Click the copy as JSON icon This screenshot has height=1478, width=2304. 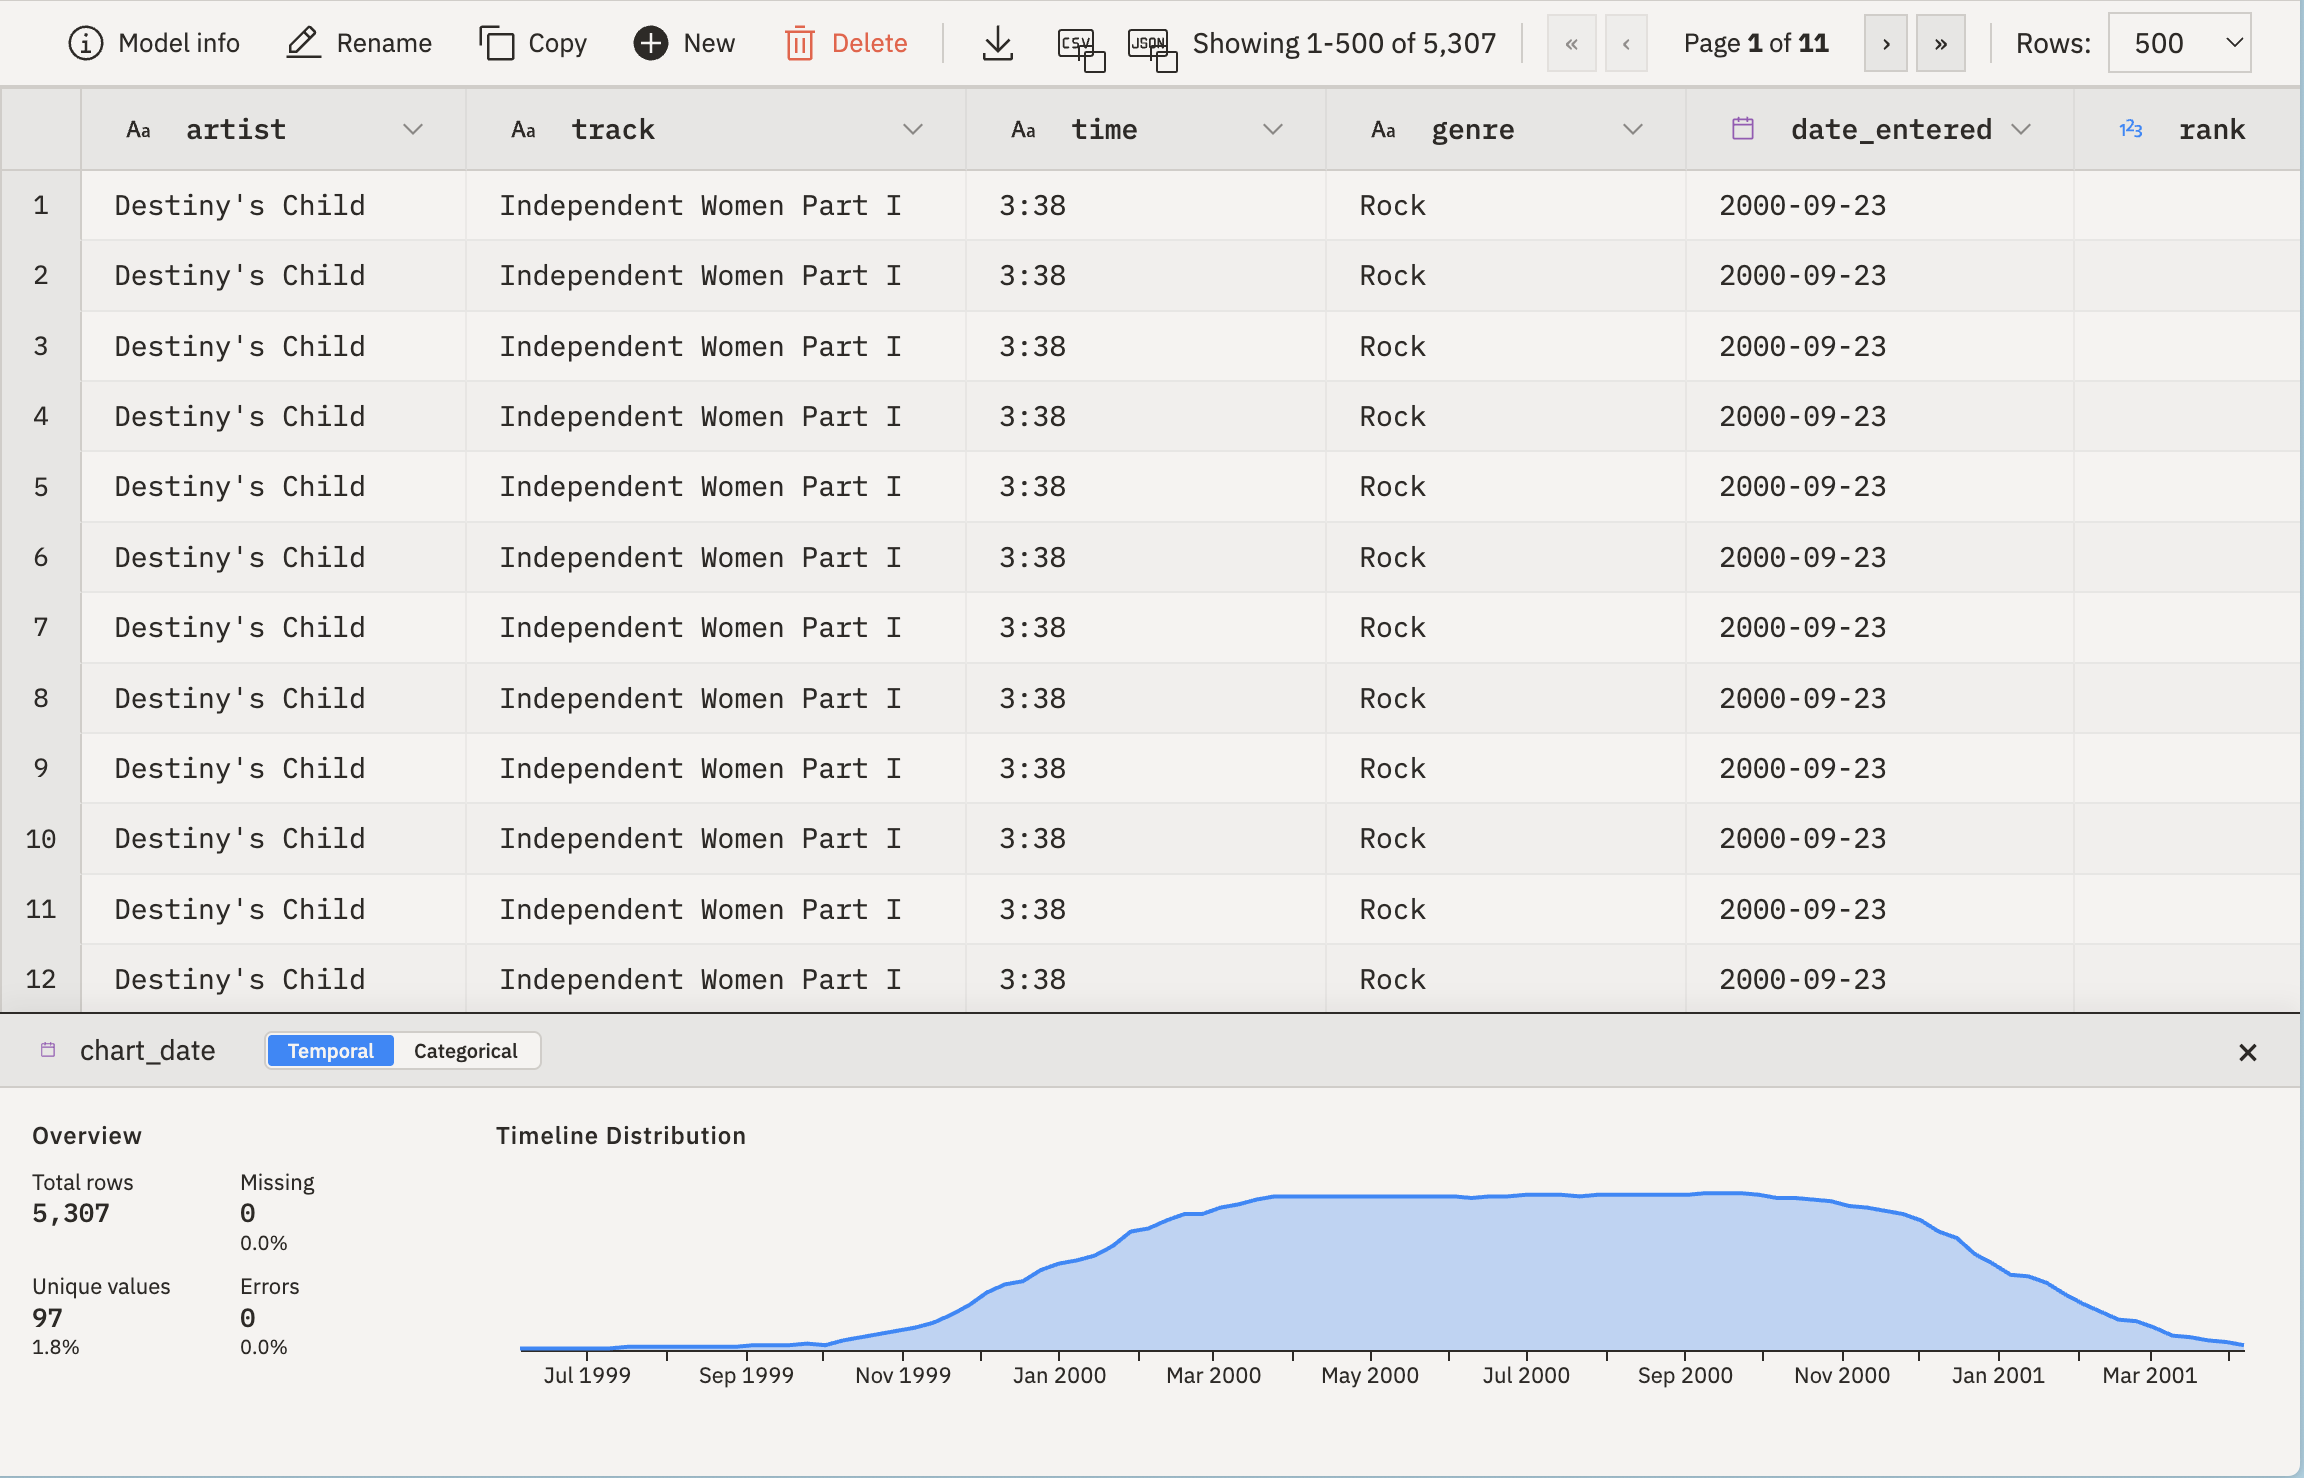[1151, 47]
